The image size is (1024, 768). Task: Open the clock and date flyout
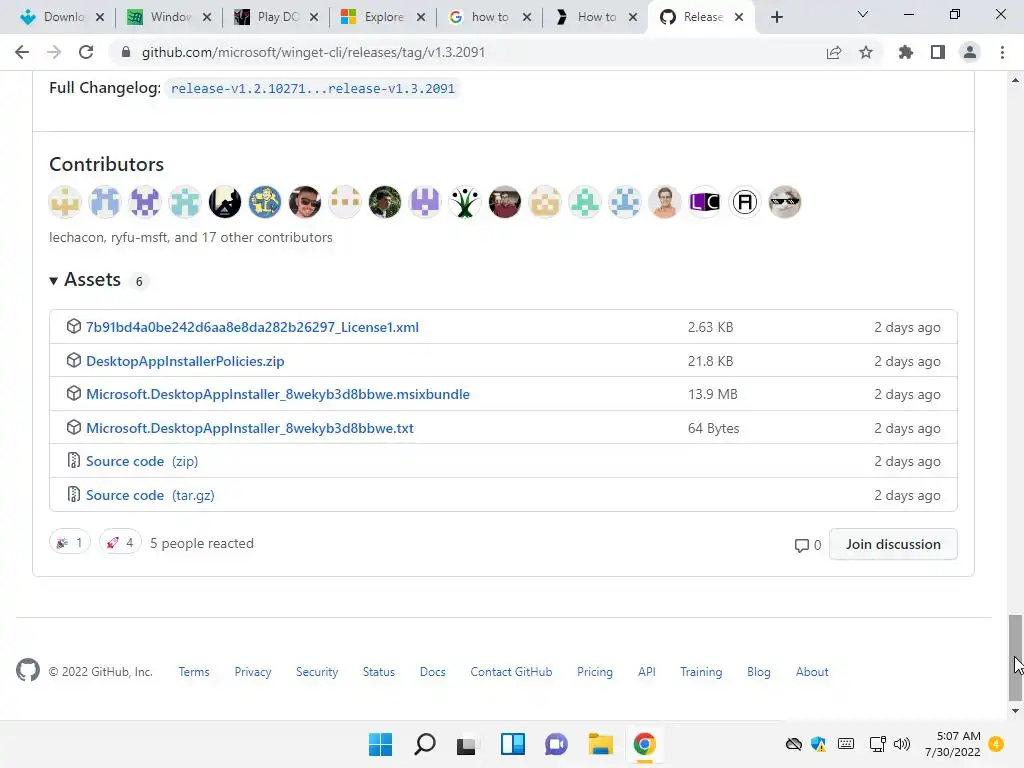pos(952,744)
